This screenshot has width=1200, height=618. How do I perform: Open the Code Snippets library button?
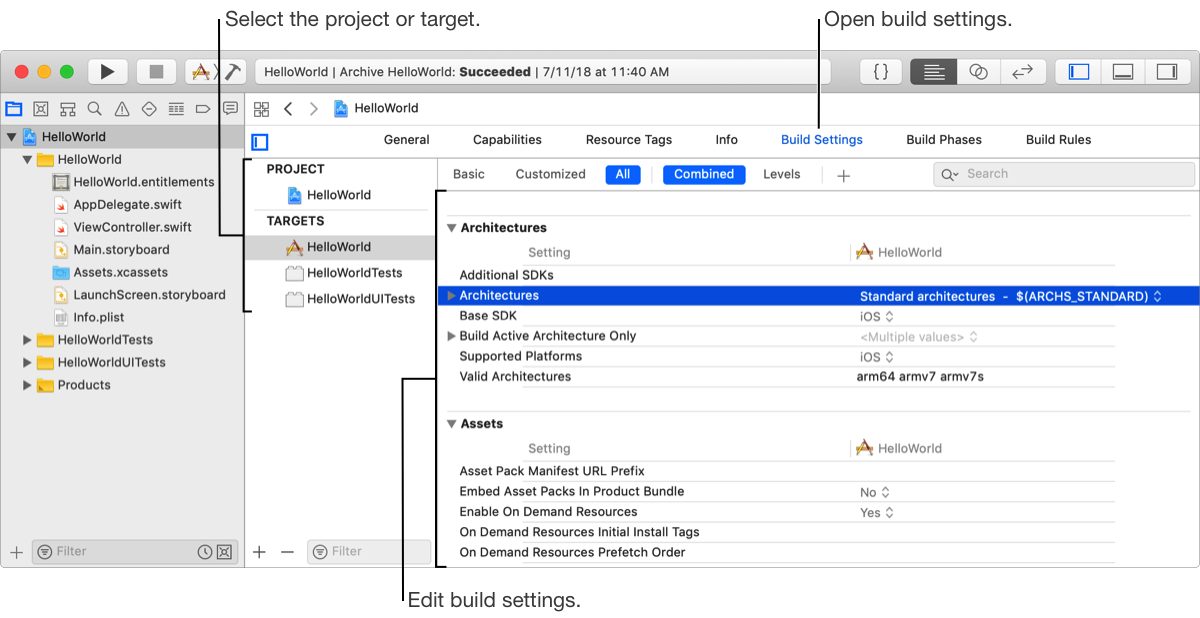pyautogui.click(x=881, y=72)
